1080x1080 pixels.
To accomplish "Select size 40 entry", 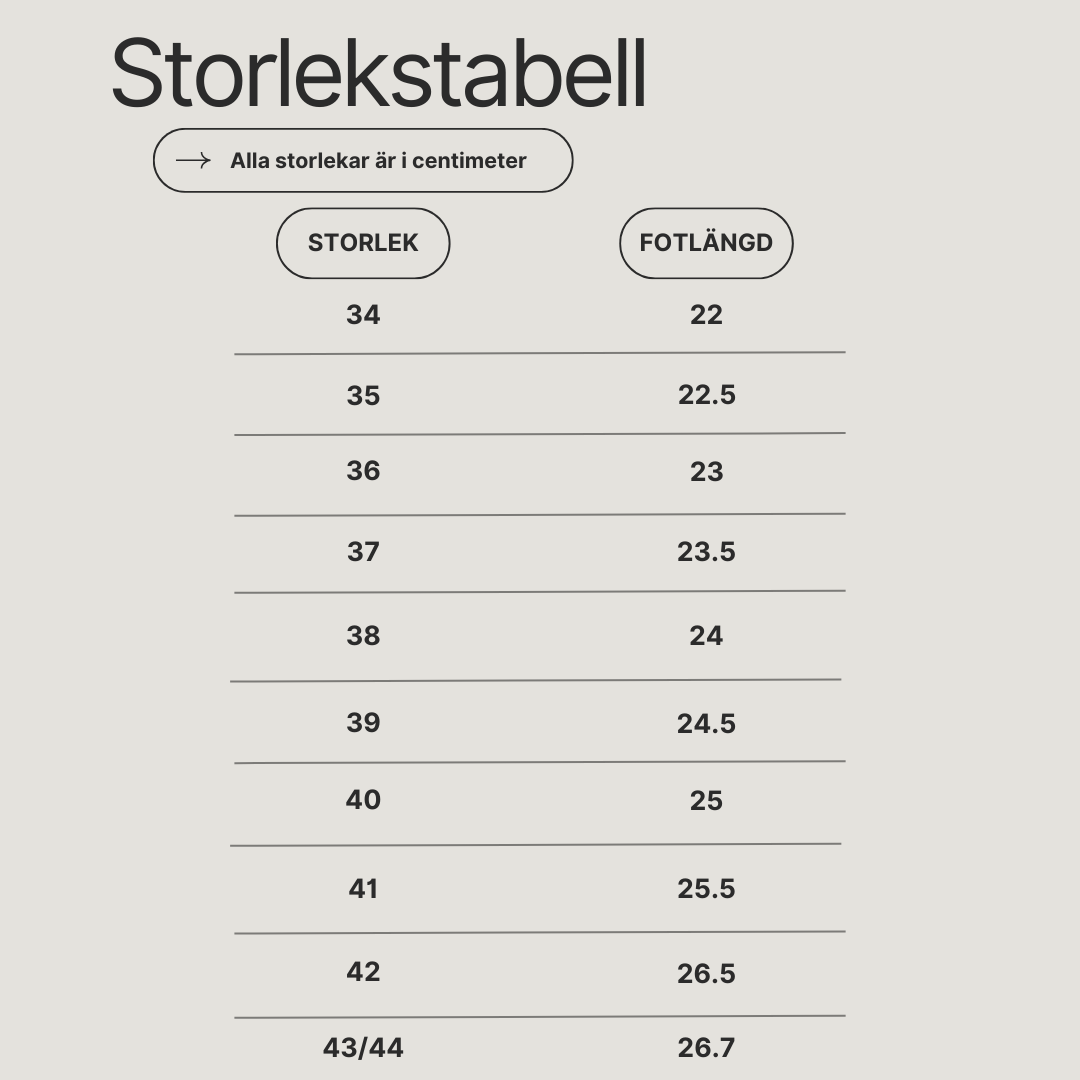I will point(363,800).
